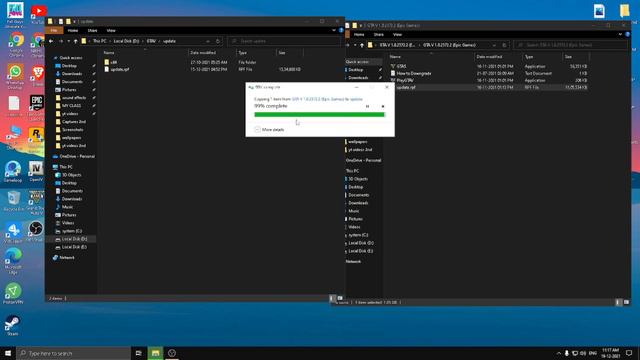640x360 pixels.
Task: Open OBS Studio desktop shortcut
Action: click(x=36, y=231)
